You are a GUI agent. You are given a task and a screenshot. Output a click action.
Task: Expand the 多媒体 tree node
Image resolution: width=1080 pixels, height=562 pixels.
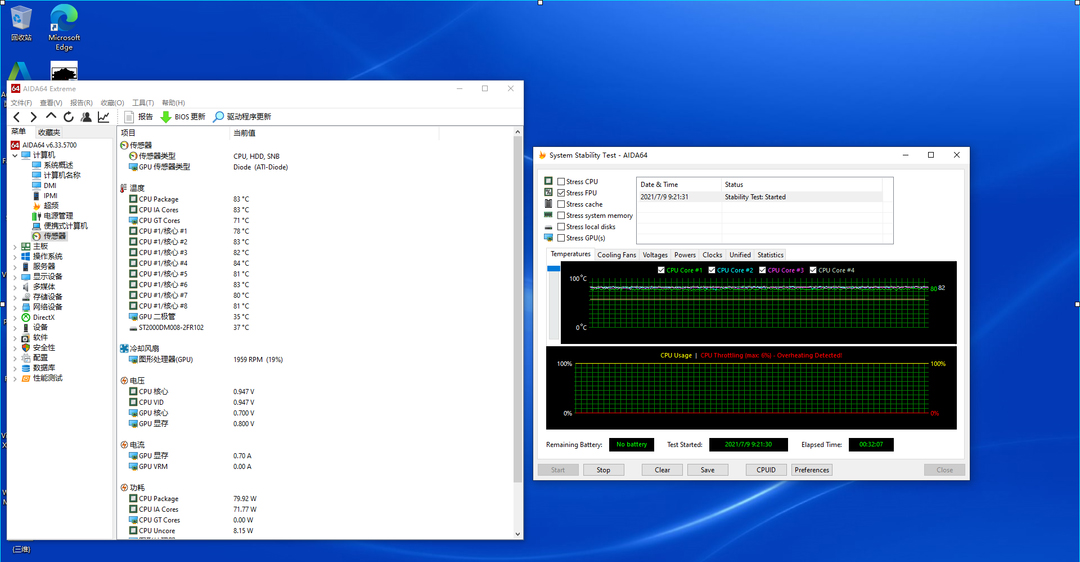pyautogui.click(x=15, y=287)
